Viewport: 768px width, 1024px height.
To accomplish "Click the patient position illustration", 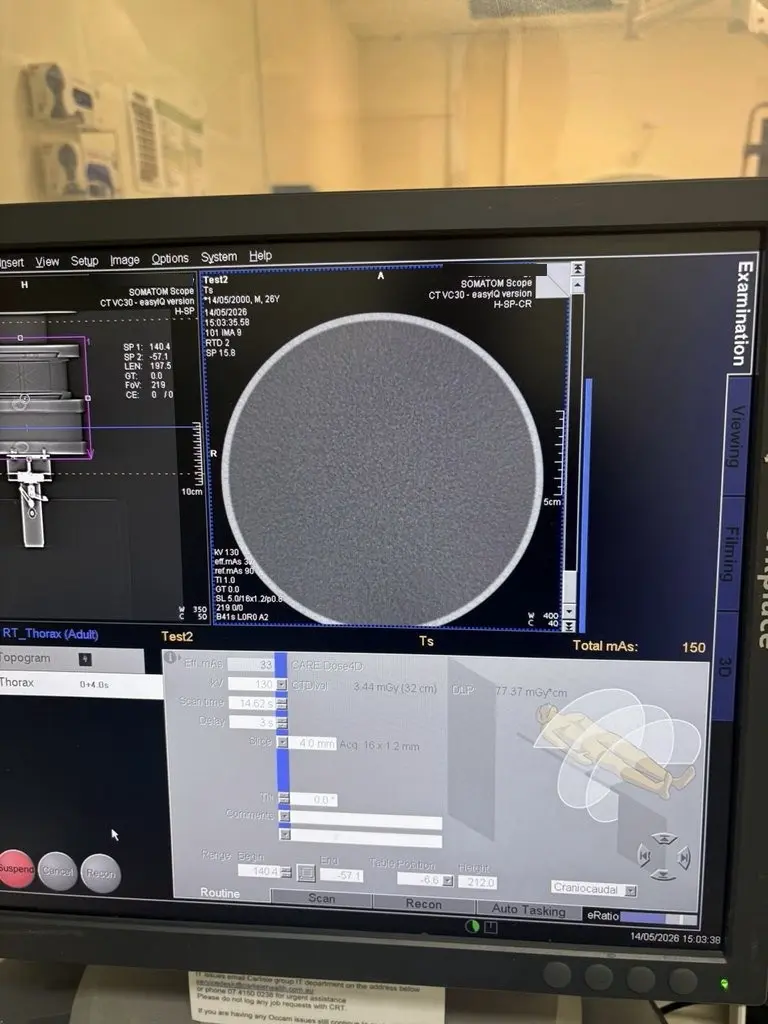I will coord(616,754).
